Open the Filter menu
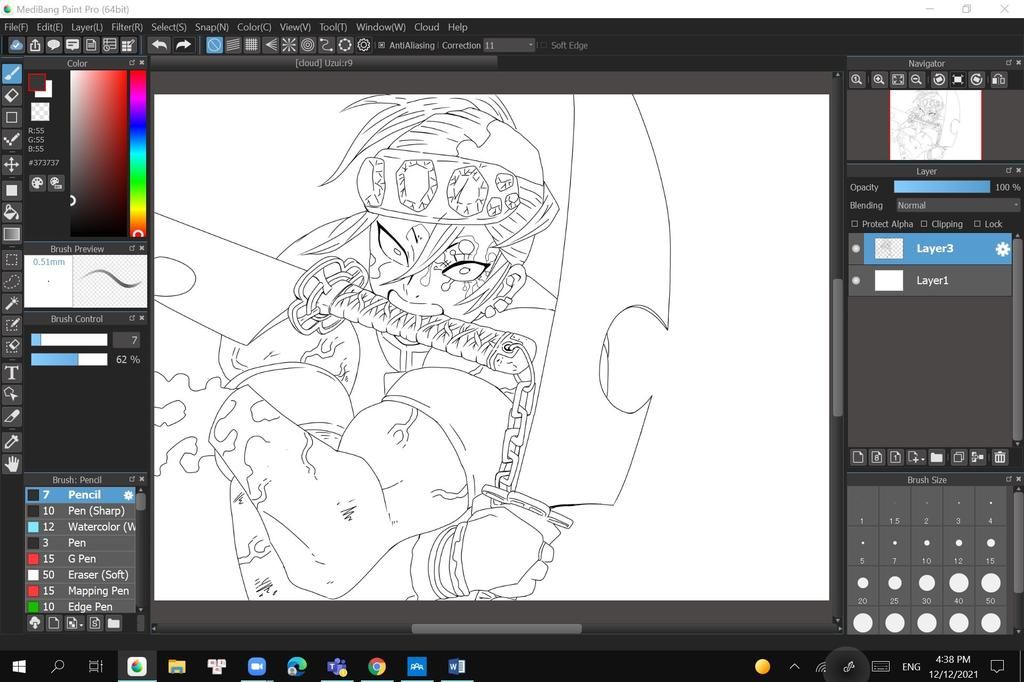1024x682 pixels. (x=127, y=27)
